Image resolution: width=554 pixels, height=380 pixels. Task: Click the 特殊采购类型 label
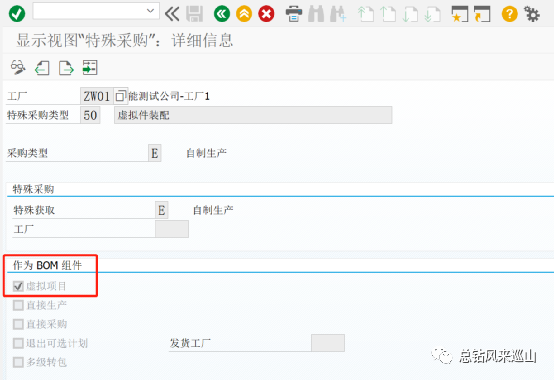click(38, 115)
